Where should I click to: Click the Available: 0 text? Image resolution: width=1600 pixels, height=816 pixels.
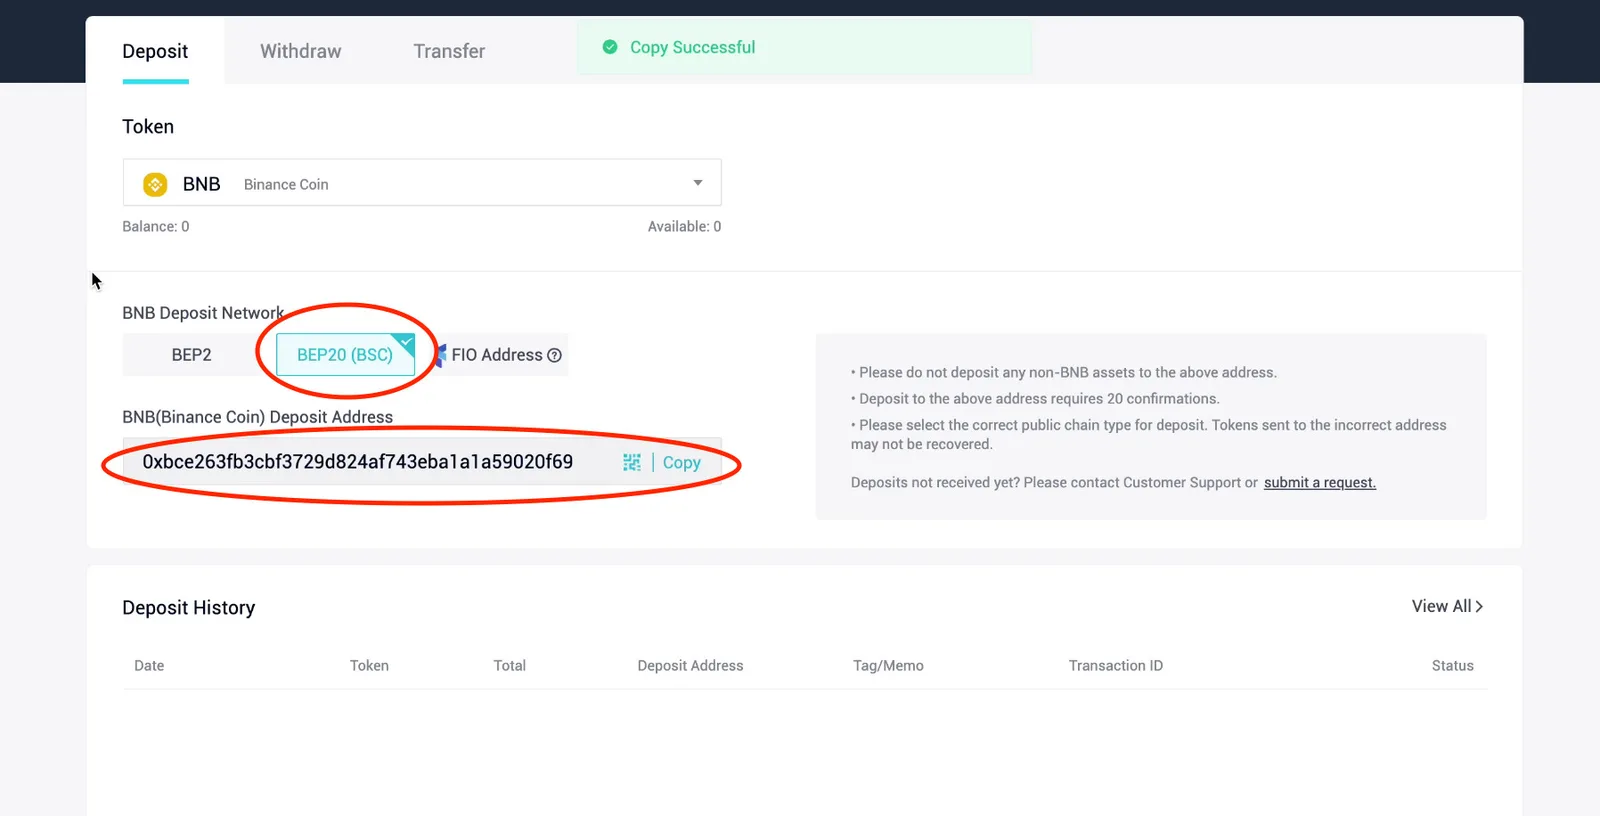[x=684, y=226]
